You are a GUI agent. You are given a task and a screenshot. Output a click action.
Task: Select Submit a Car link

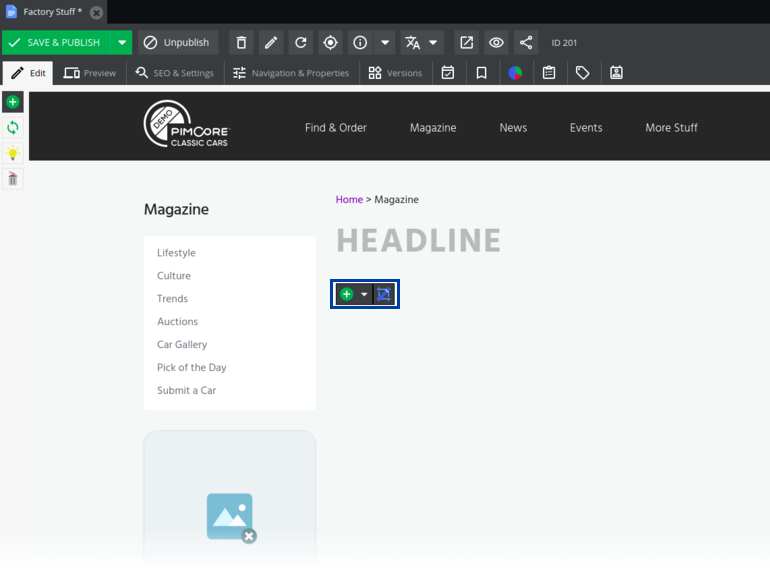coord(187,390)
